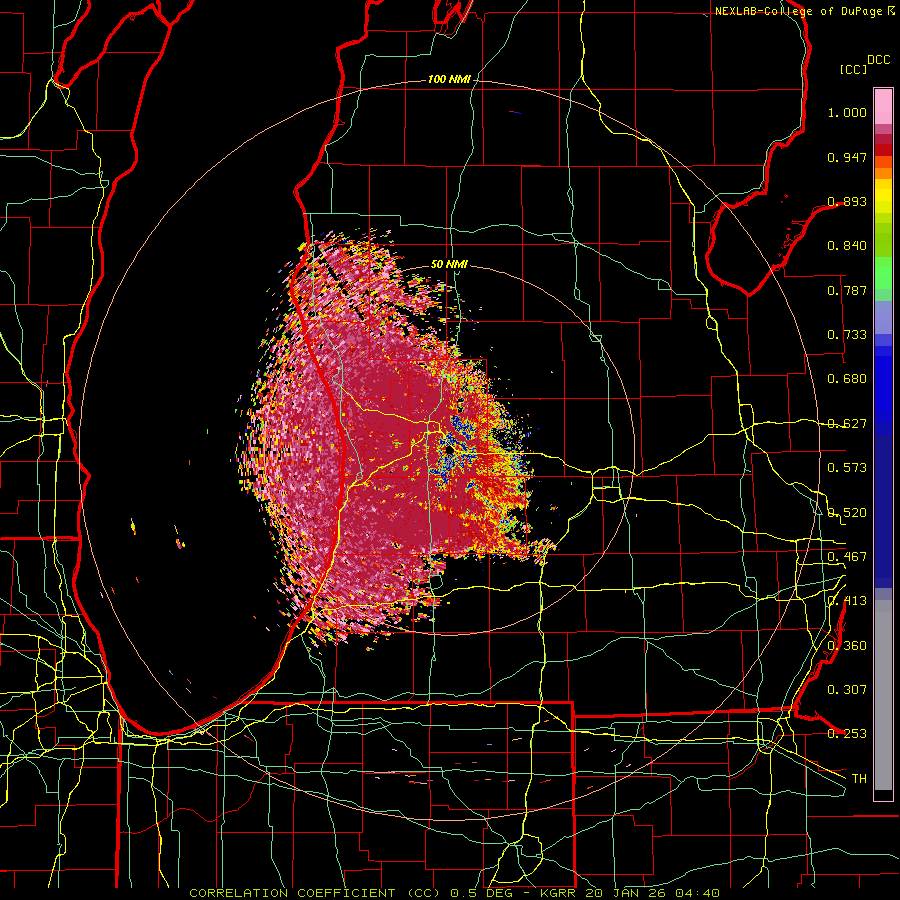Click the 0.307 color scale value
900x900 pixels.
pos(847,690)
